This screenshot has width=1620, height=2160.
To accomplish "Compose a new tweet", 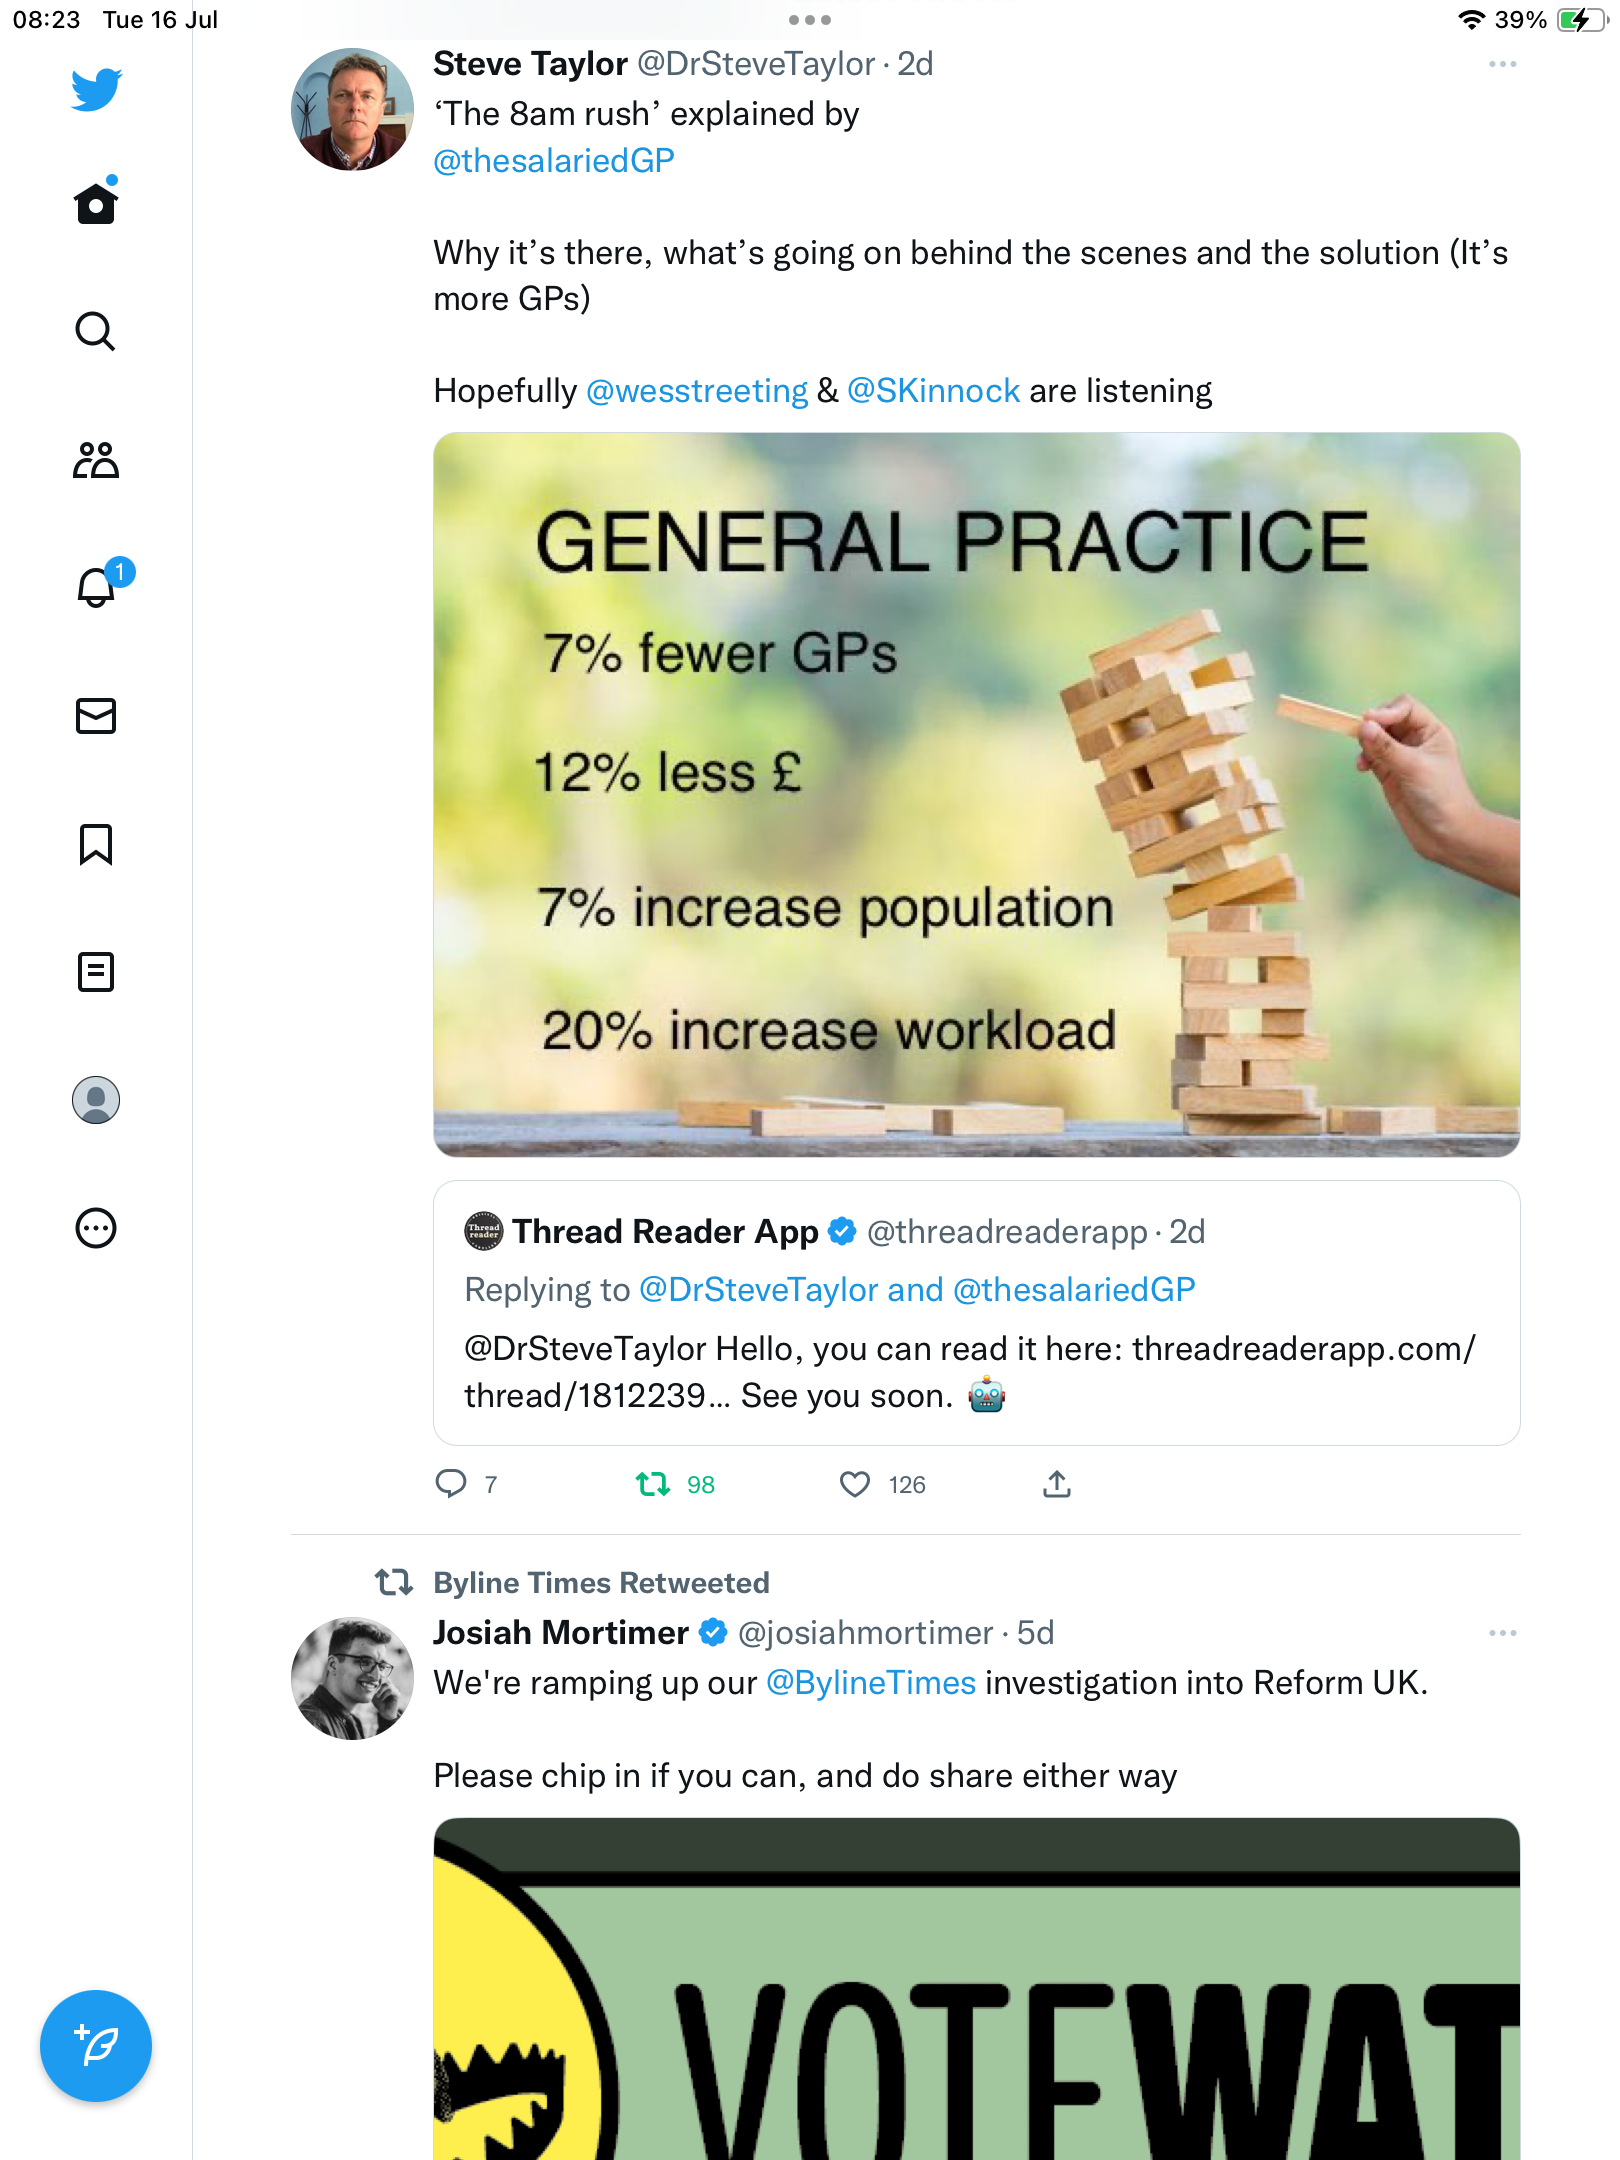I will coord(96,2045).
